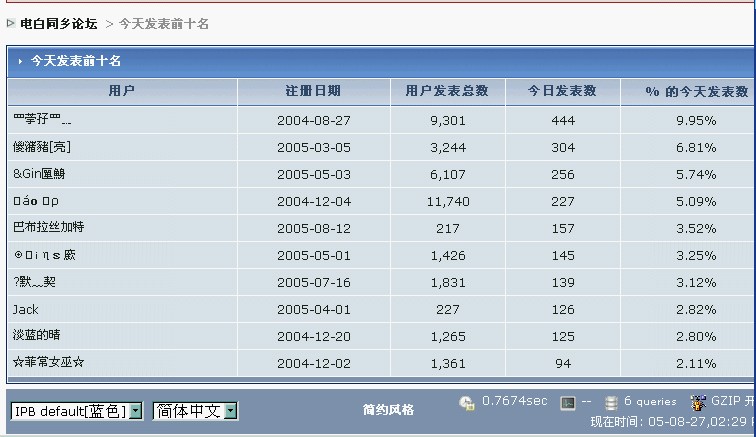Click the 6 queries text in footer
The width and height of the screenshot is (756, 437).
pos(650,402)
